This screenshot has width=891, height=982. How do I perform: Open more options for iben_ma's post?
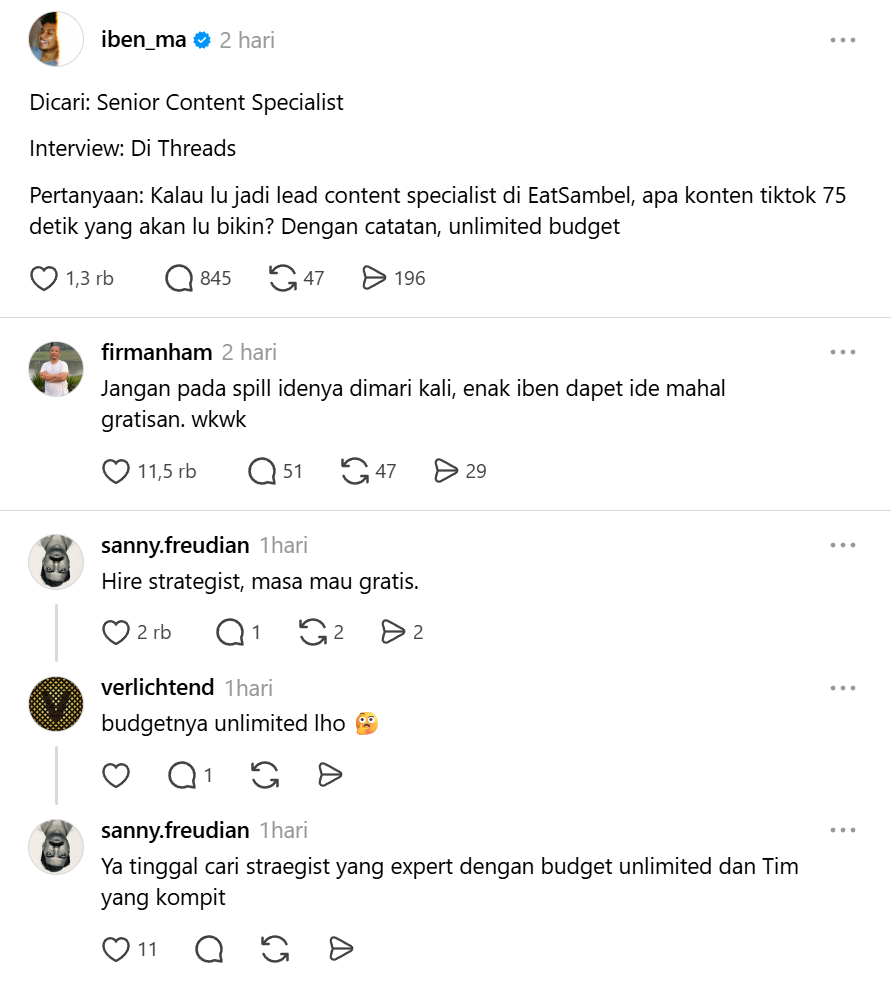point(842,40)
